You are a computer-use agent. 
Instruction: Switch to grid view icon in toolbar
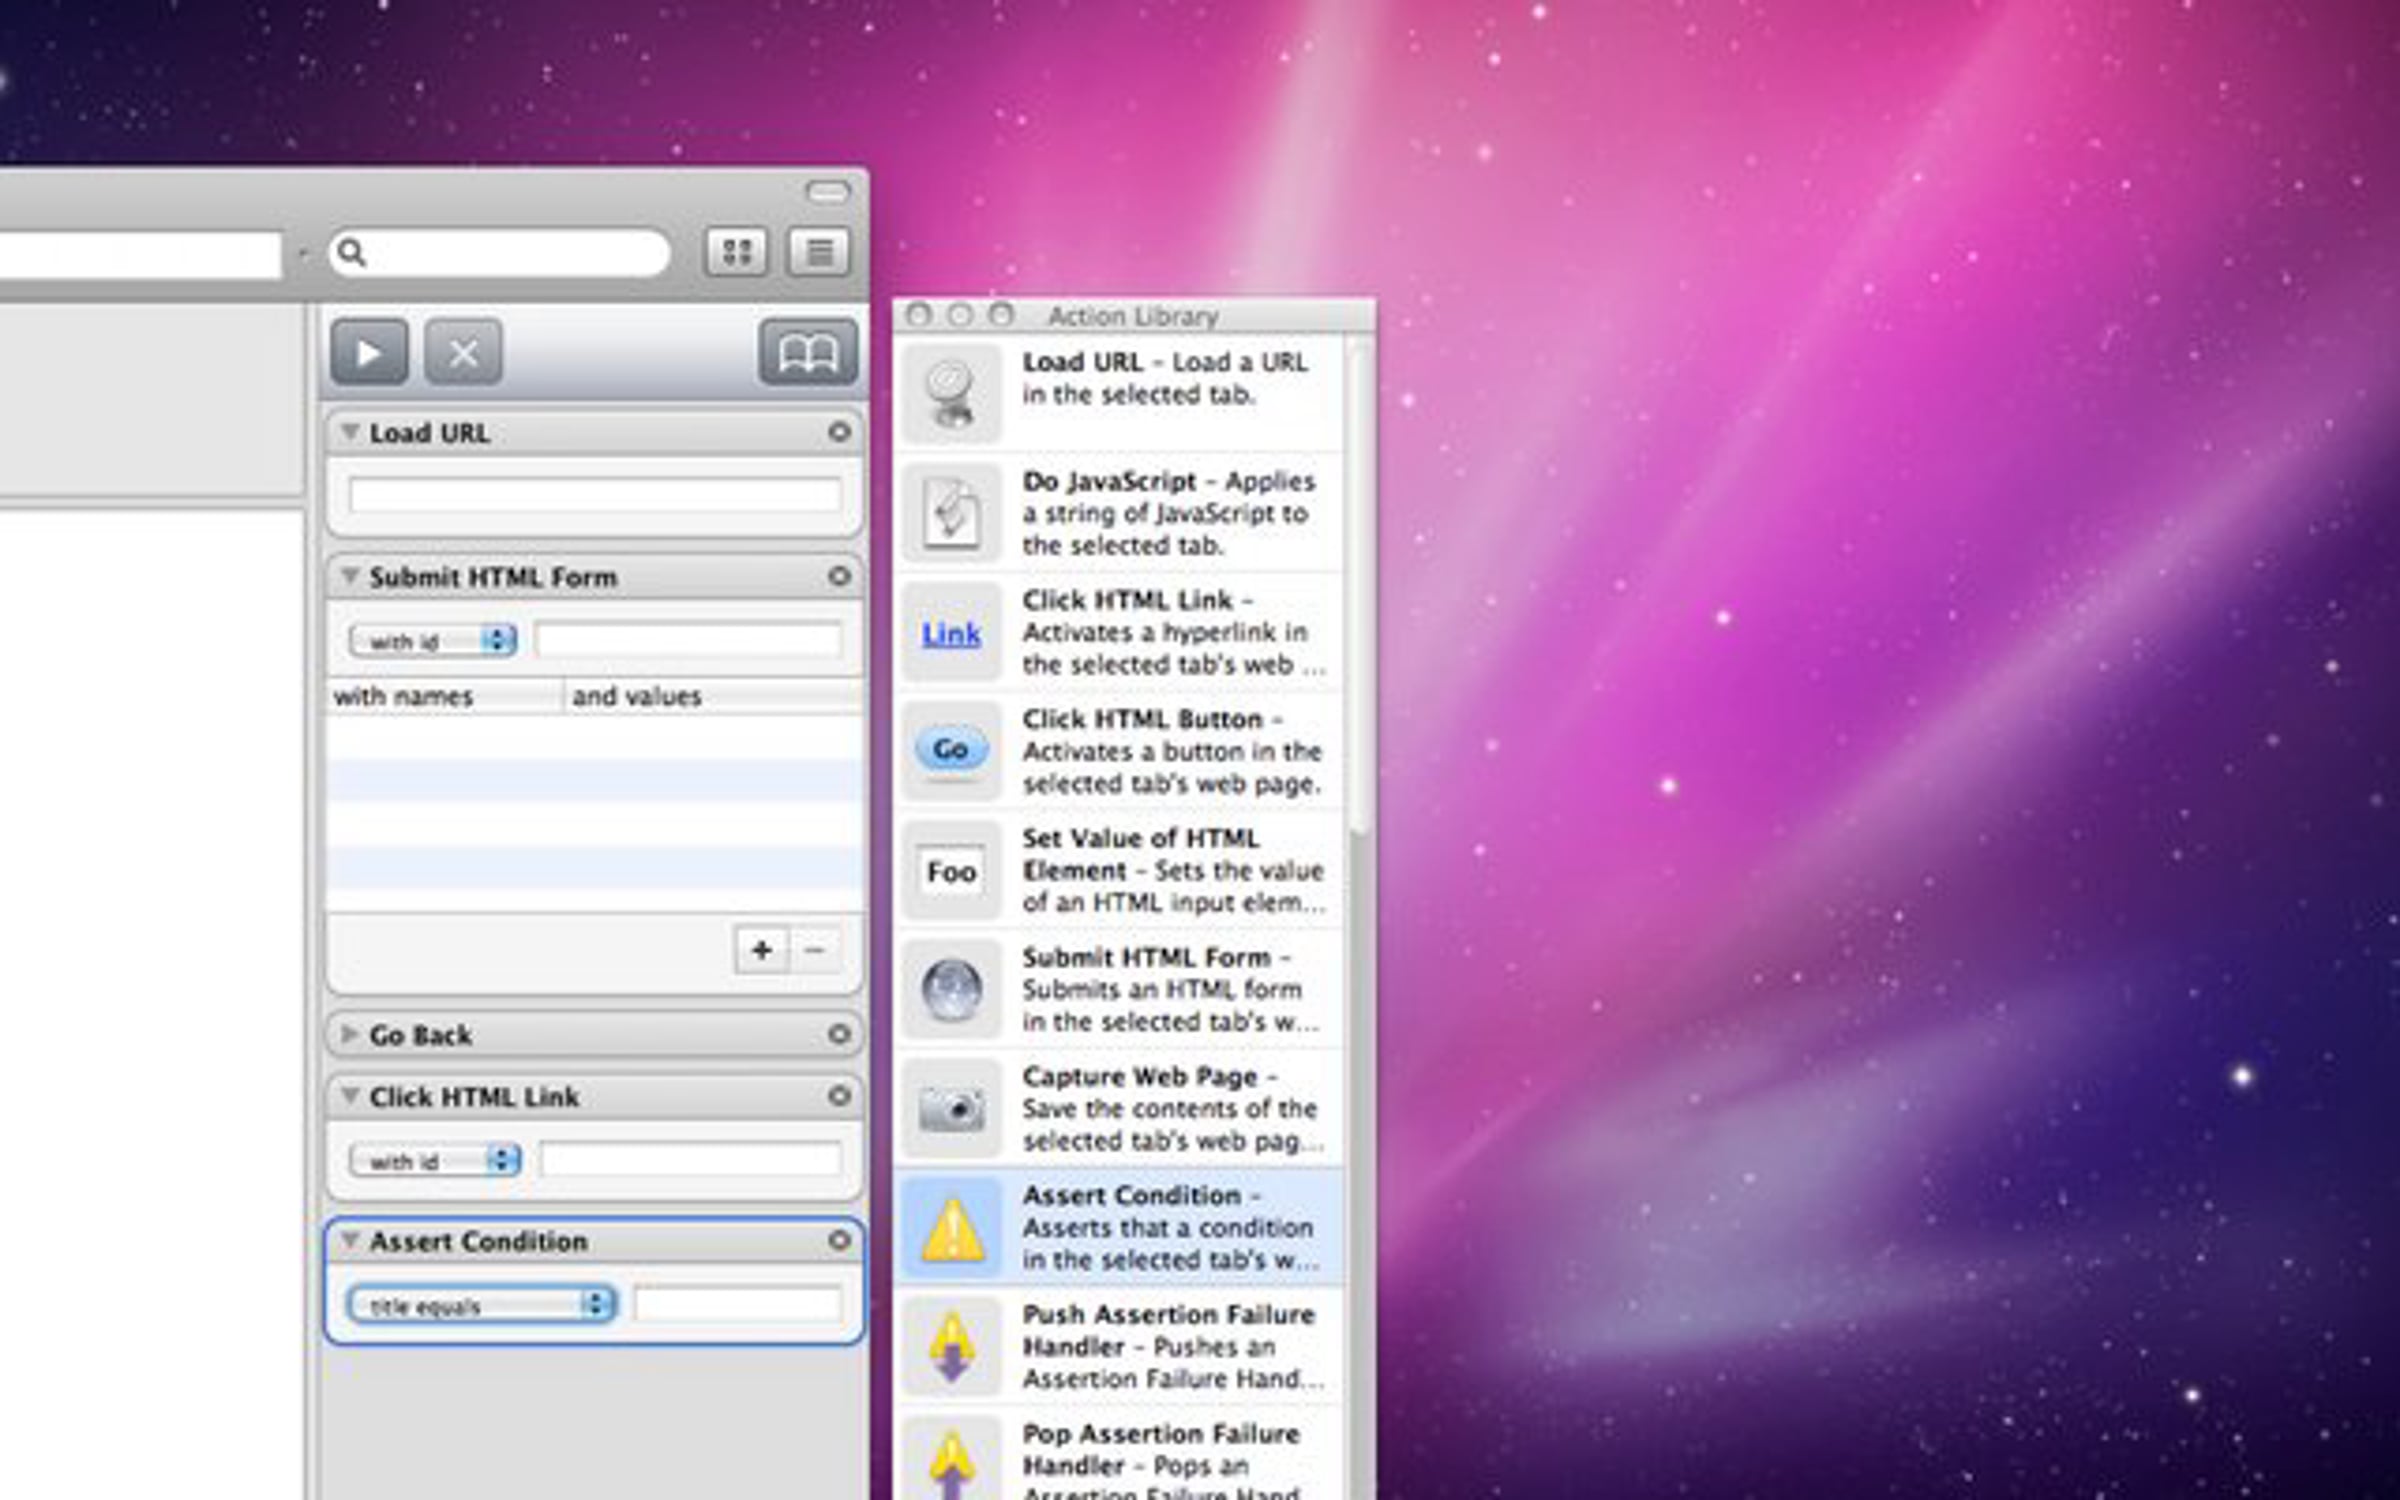click(x=736, y=252)
